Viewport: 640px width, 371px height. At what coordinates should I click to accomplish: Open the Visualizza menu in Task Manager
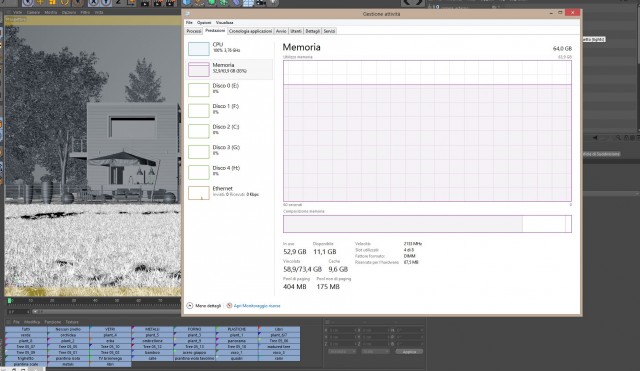tap(224, 22)
